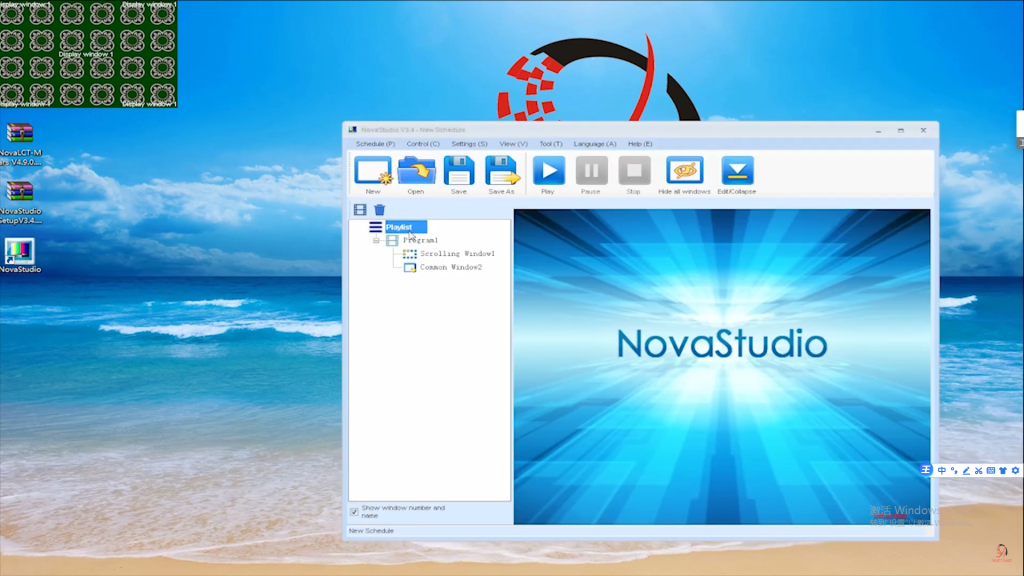1024x576 pixels.
Task: Click the pencil icon on the IME bar
Action: point(966,470)
